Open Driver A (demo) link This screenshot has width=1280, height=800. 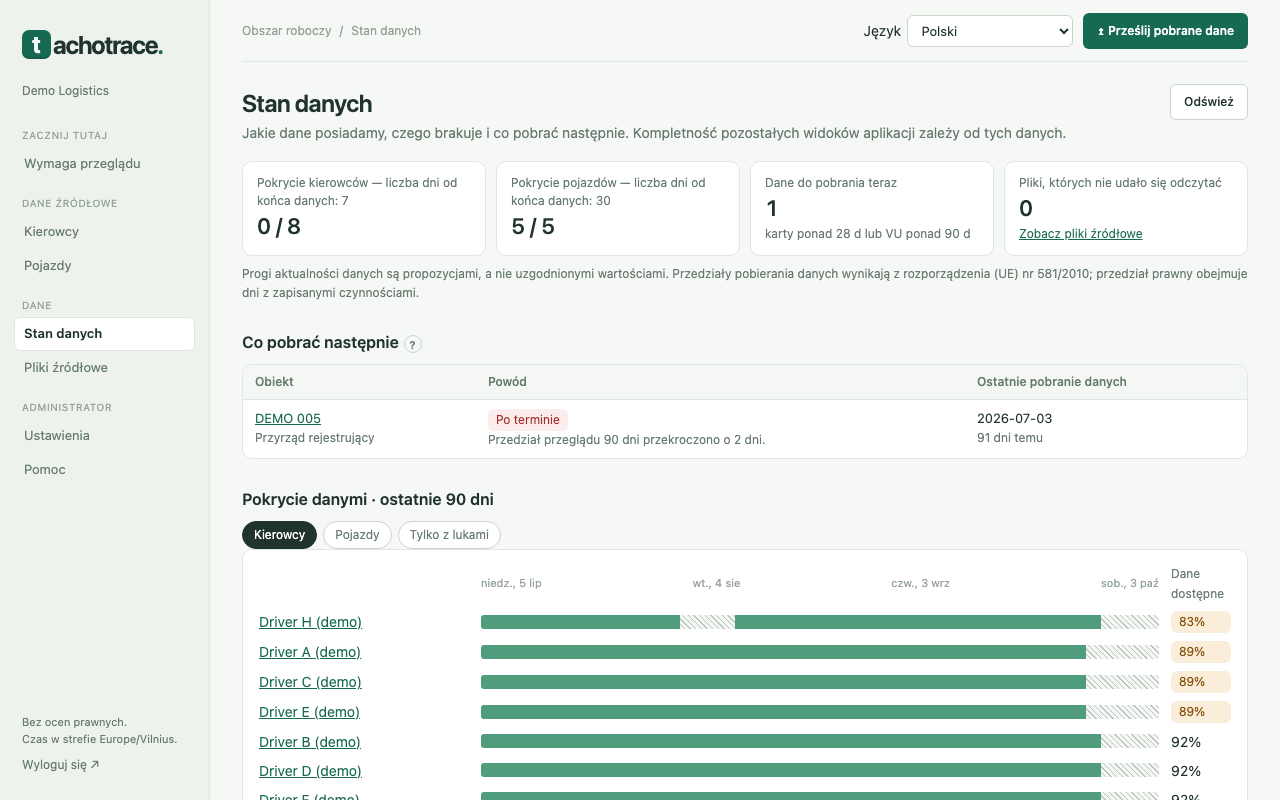pyautogui.click(x=310, y=652)
